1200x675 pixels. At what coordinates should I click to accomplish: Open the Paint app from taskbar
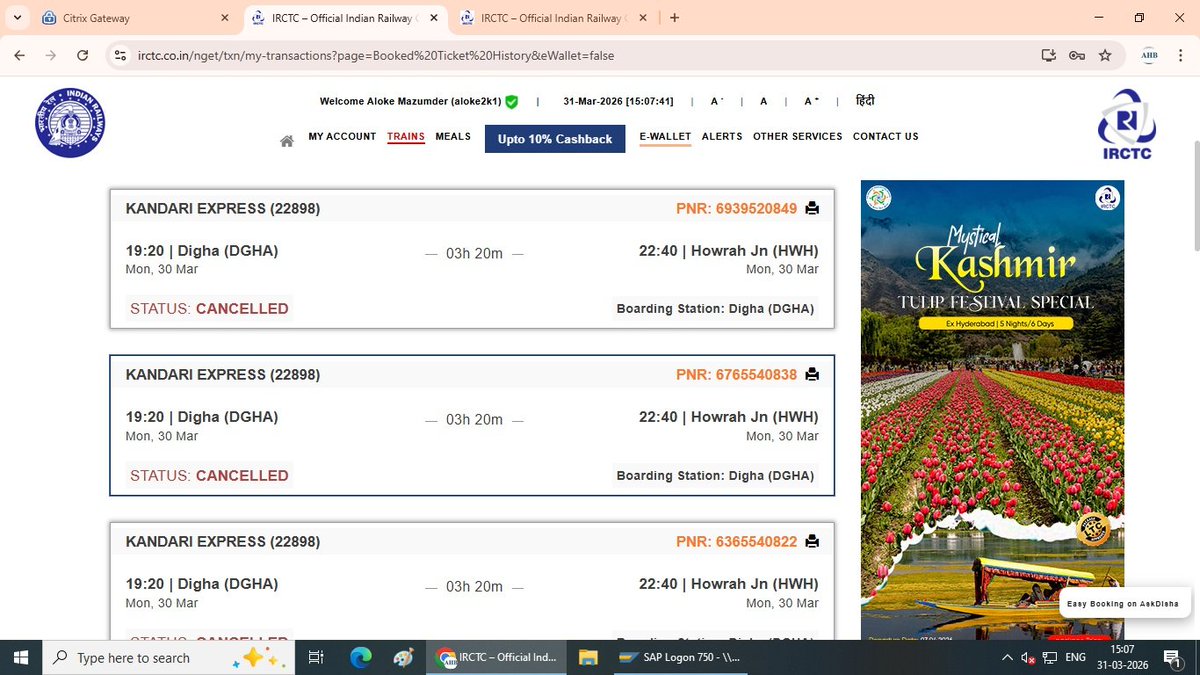[x=402, y=658]
